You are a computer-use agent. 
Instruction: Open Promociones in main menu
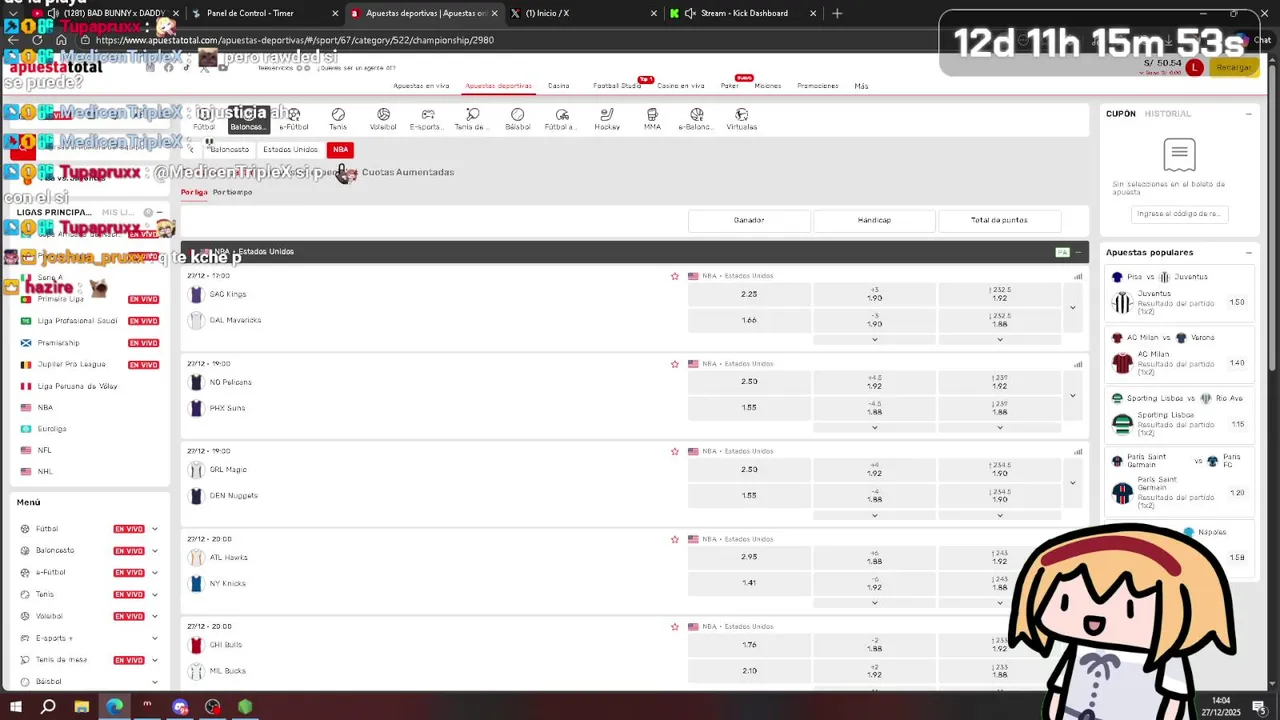[x=818, y=86]
